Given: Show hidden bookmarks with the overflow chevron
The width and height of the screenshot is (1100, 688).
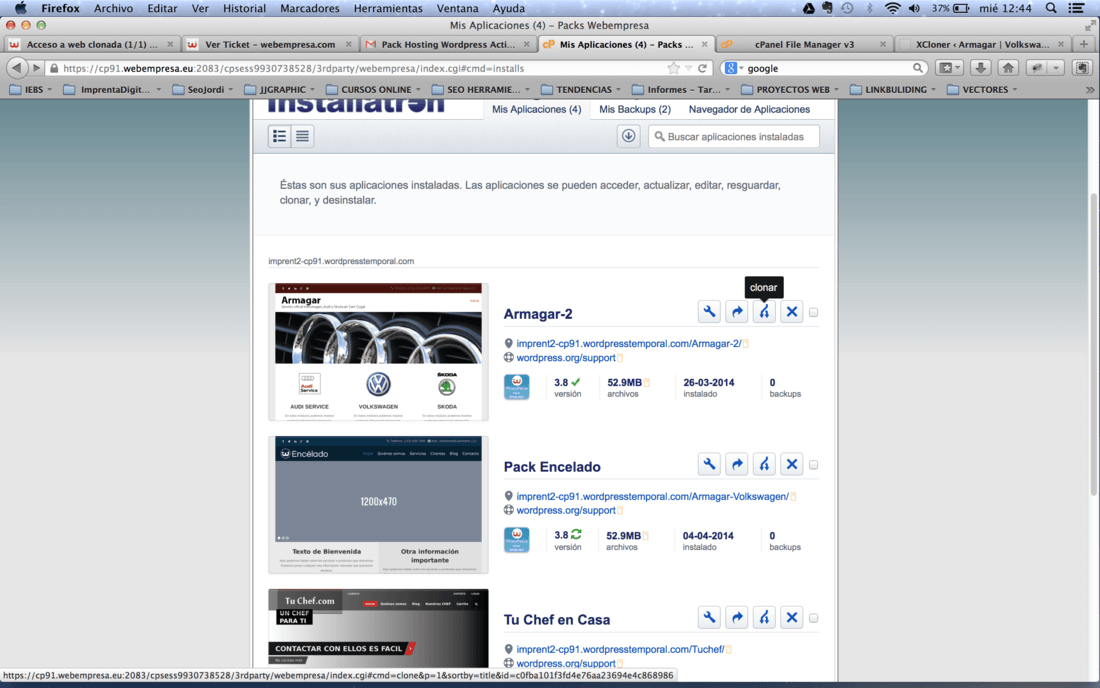Looking at the screenshot, I should pyautogui.click(x=1089, y=90).
